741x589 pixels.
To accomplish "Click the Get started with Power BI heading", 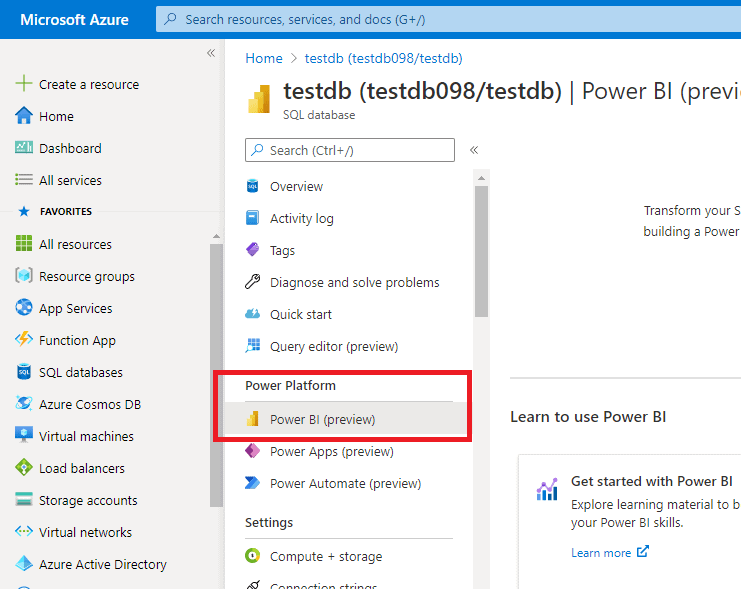I will [651, 481].
